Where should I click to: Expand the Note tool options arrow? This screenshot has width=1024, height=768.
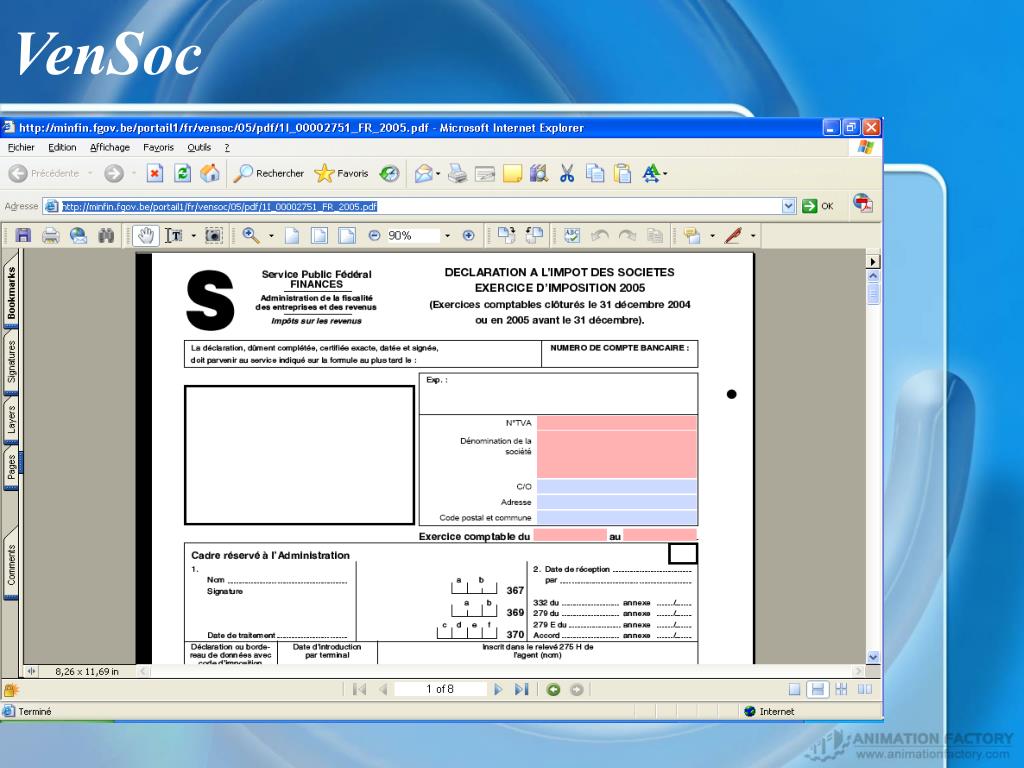pyautogui.click(x=712, y=236)
